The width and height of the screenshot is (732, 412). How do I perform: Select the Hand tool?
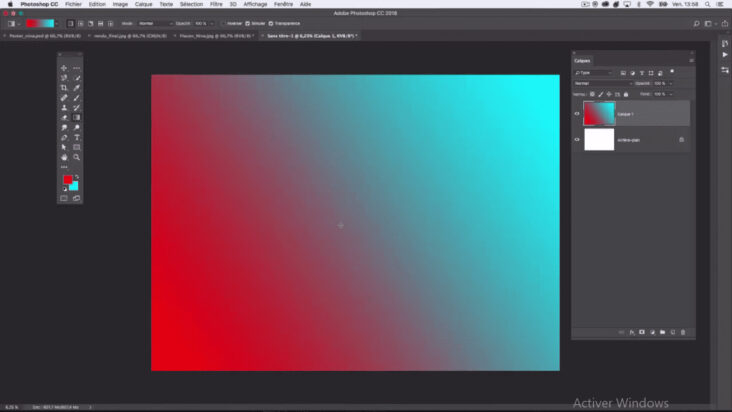point(64,157)
